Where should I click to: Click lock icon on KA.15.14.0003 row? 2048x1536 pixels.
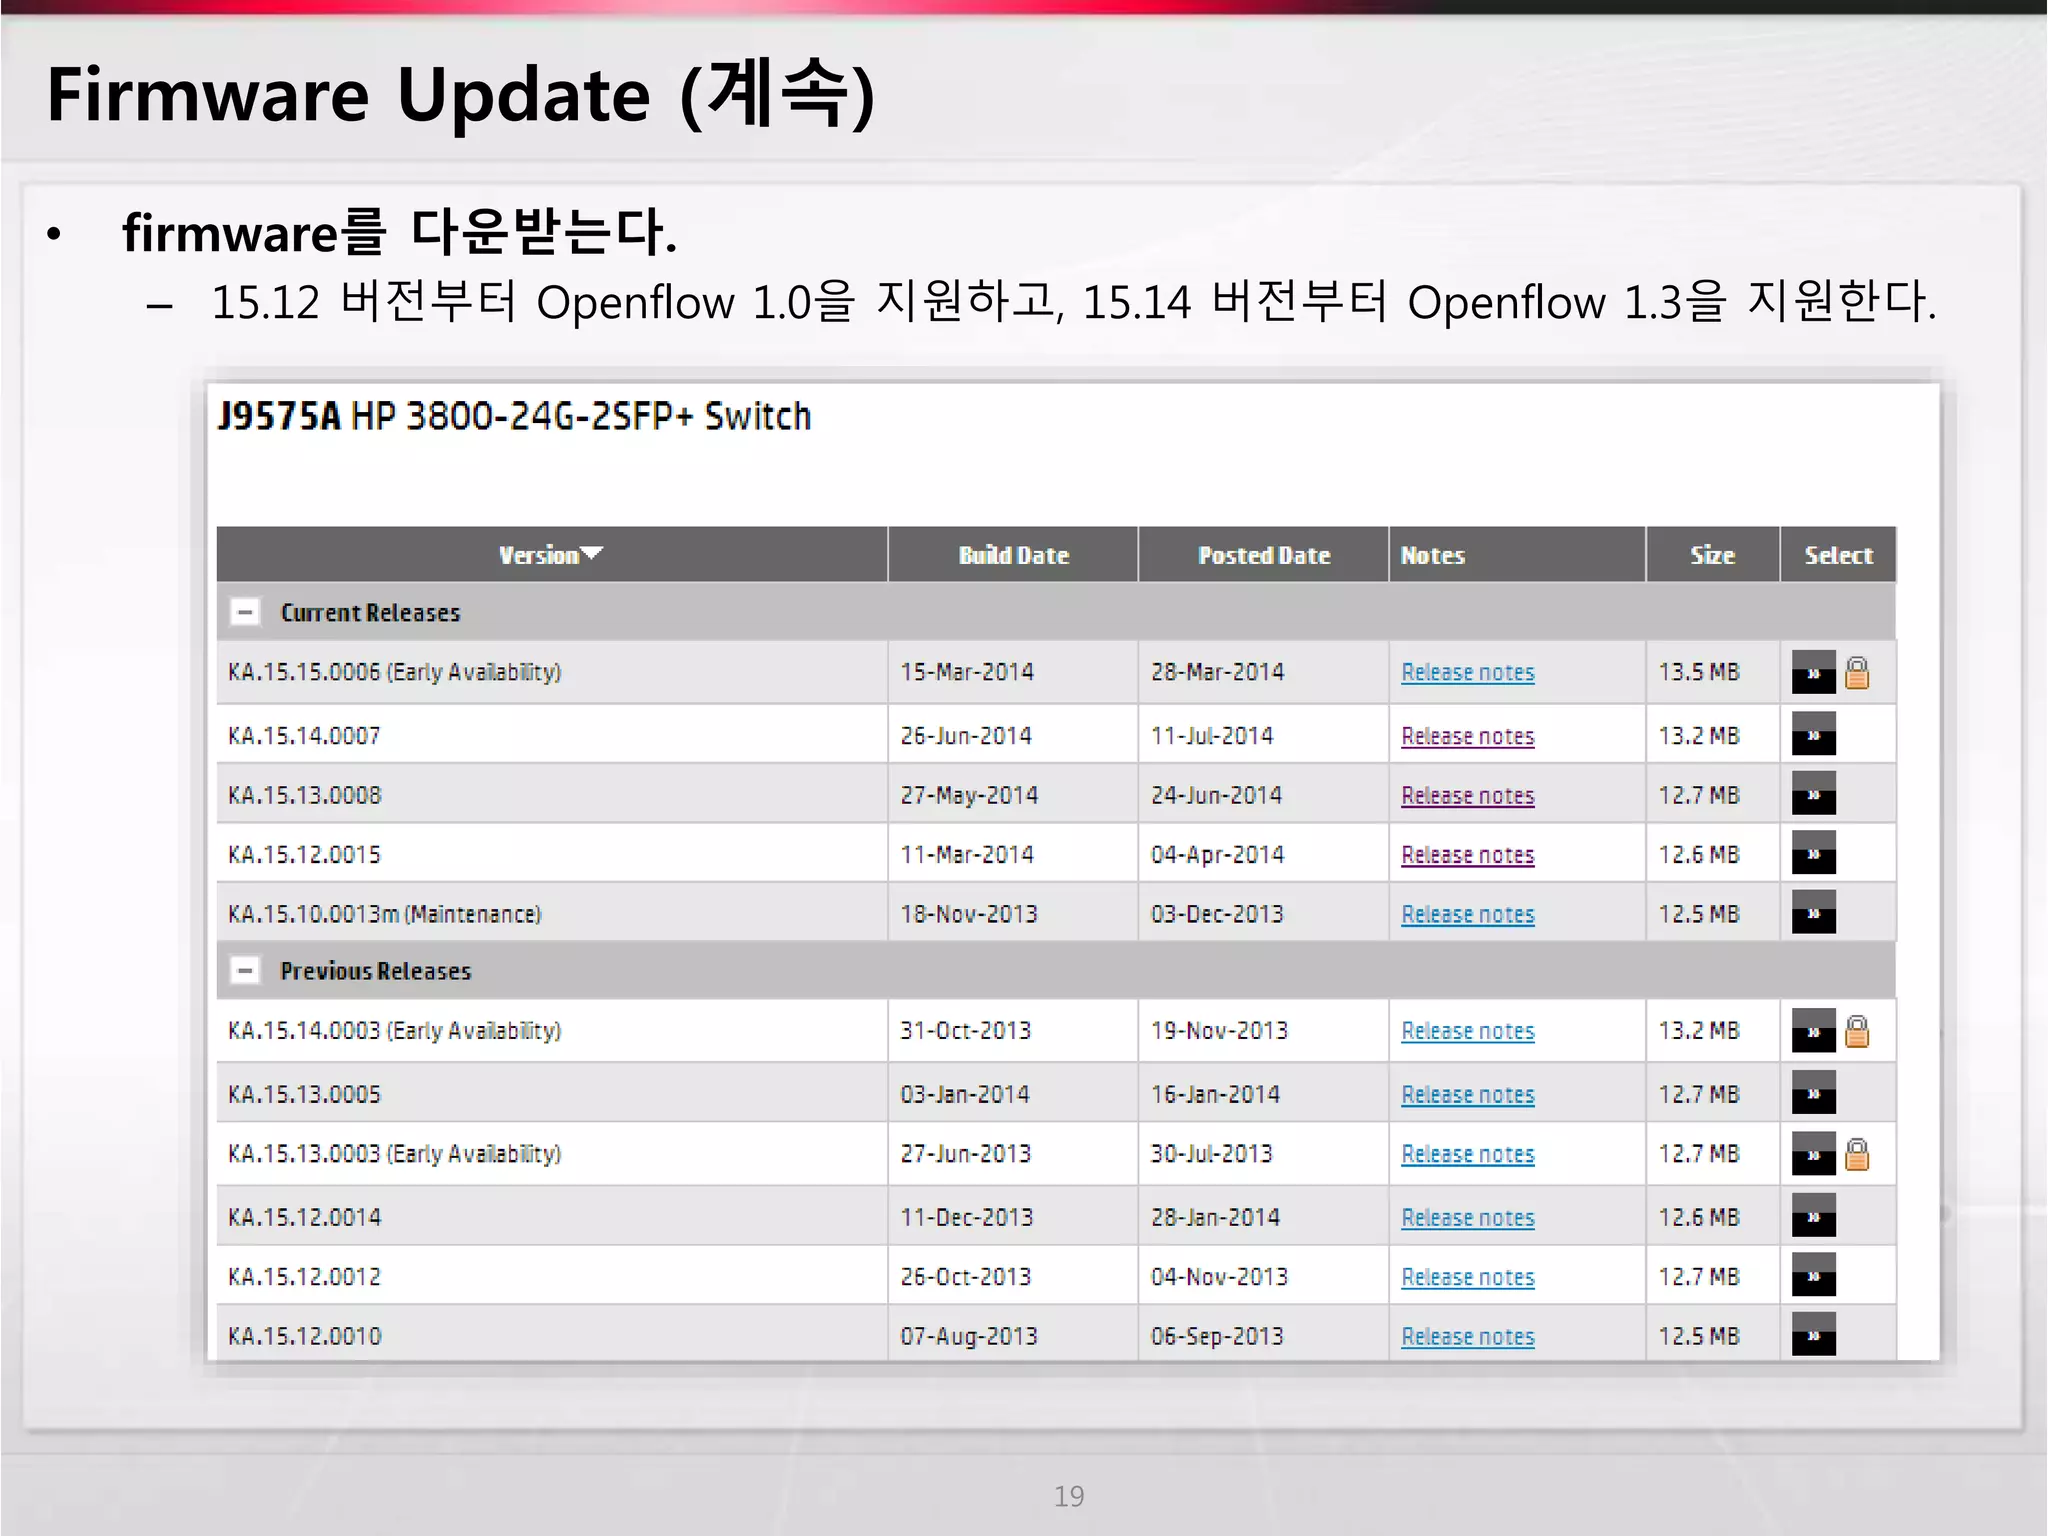1857,1031
